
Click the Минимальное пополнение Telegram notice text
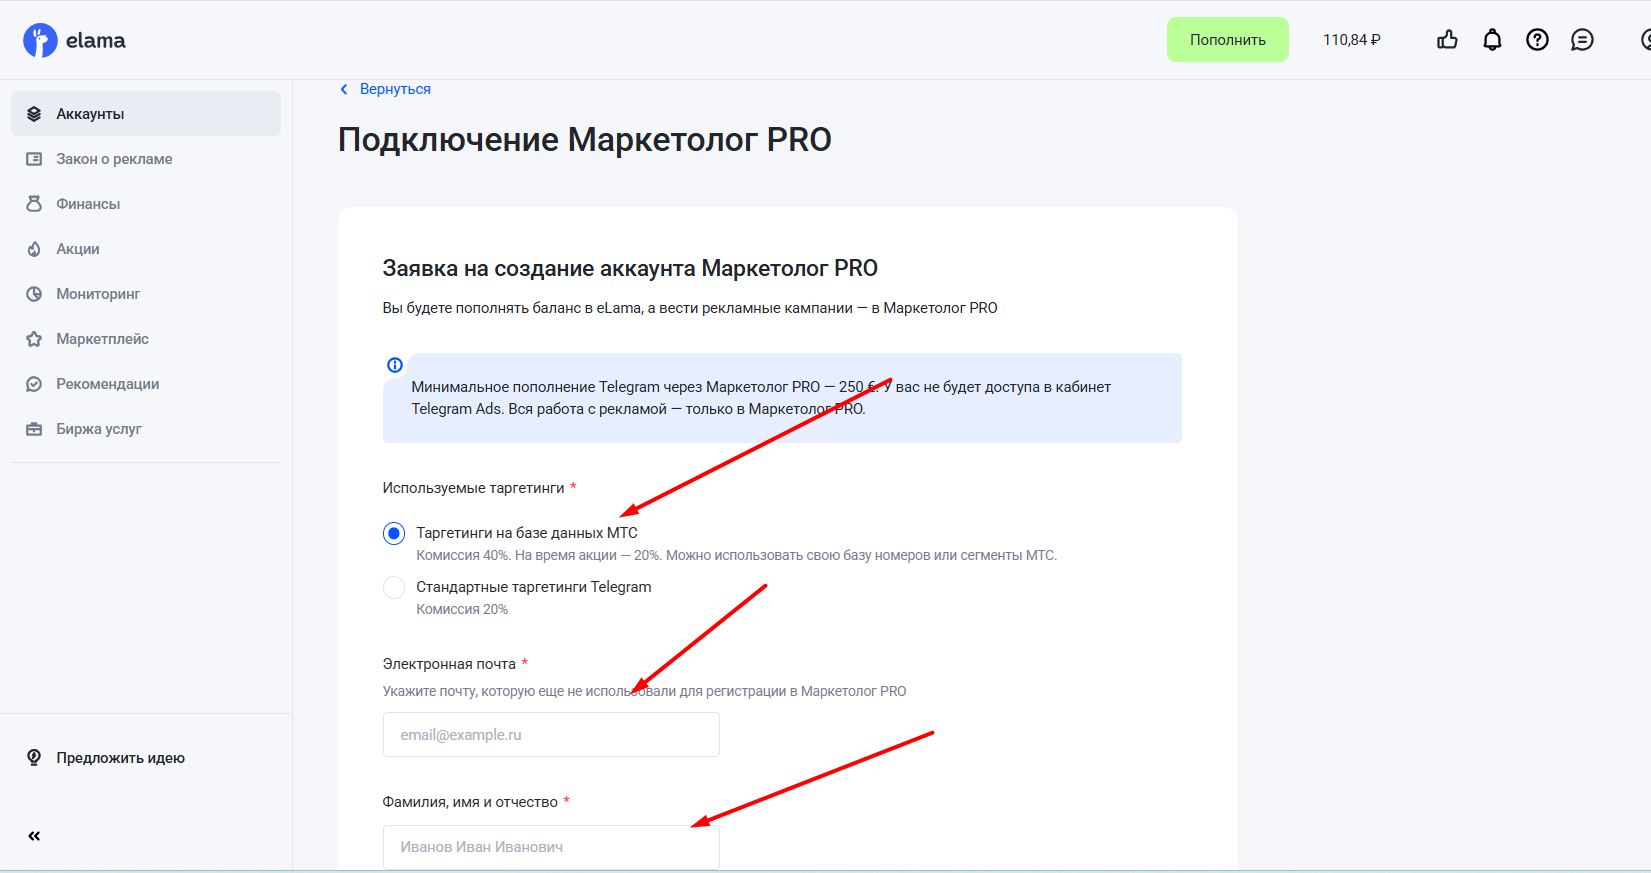pyautogui.click(x=761, y=398)
